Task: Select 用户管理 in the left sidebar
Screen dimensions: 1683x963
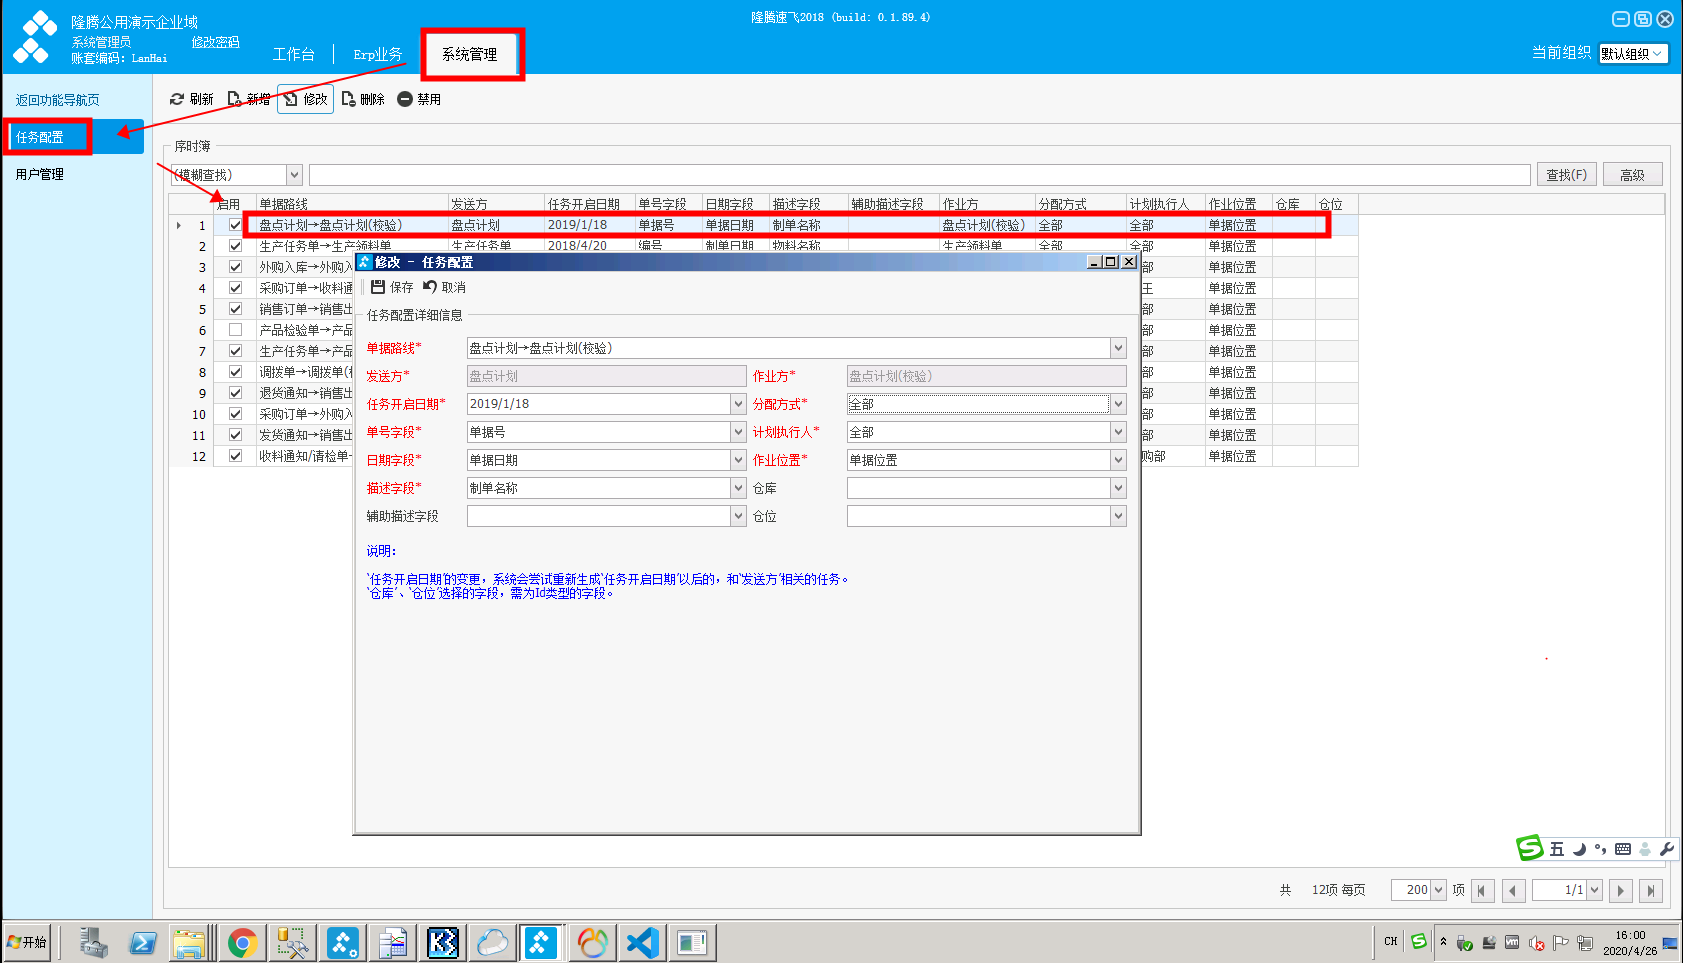Action: click(40, 174)
